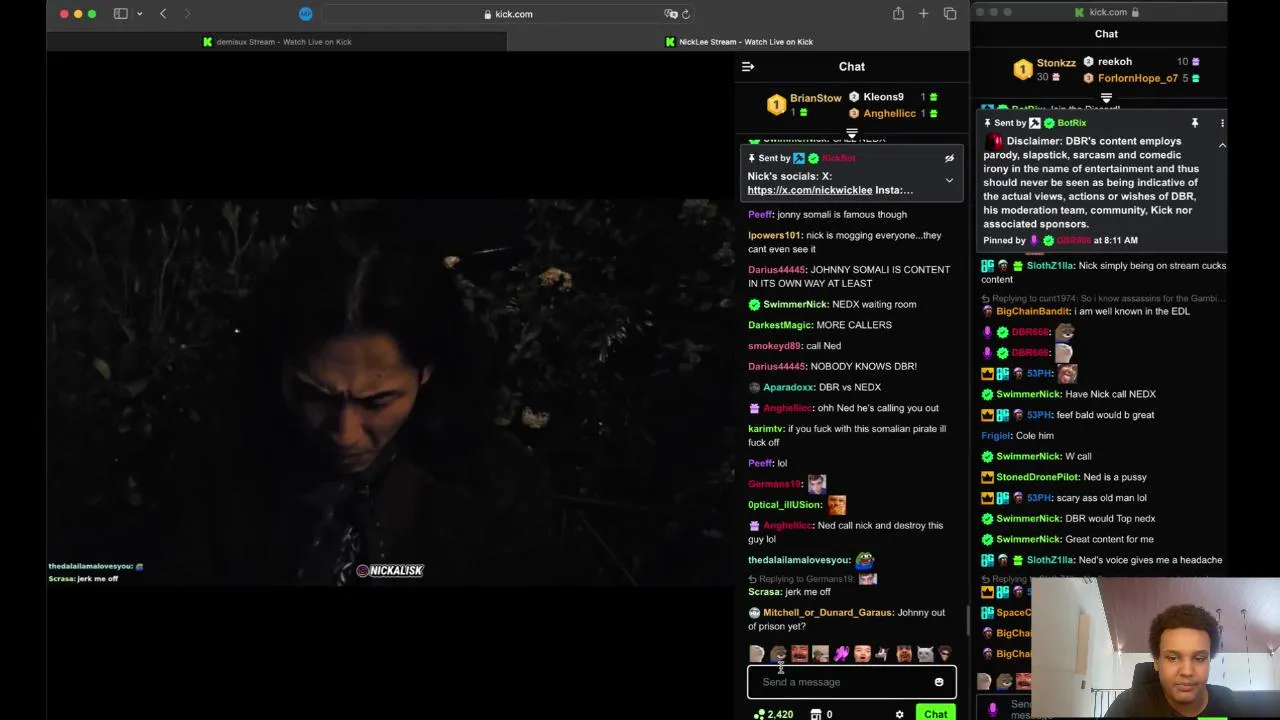The image size is (1280, 720).
Task: Click username Mitchell_or_Dunard_Garaus in chat
Action: click(827, 613)
